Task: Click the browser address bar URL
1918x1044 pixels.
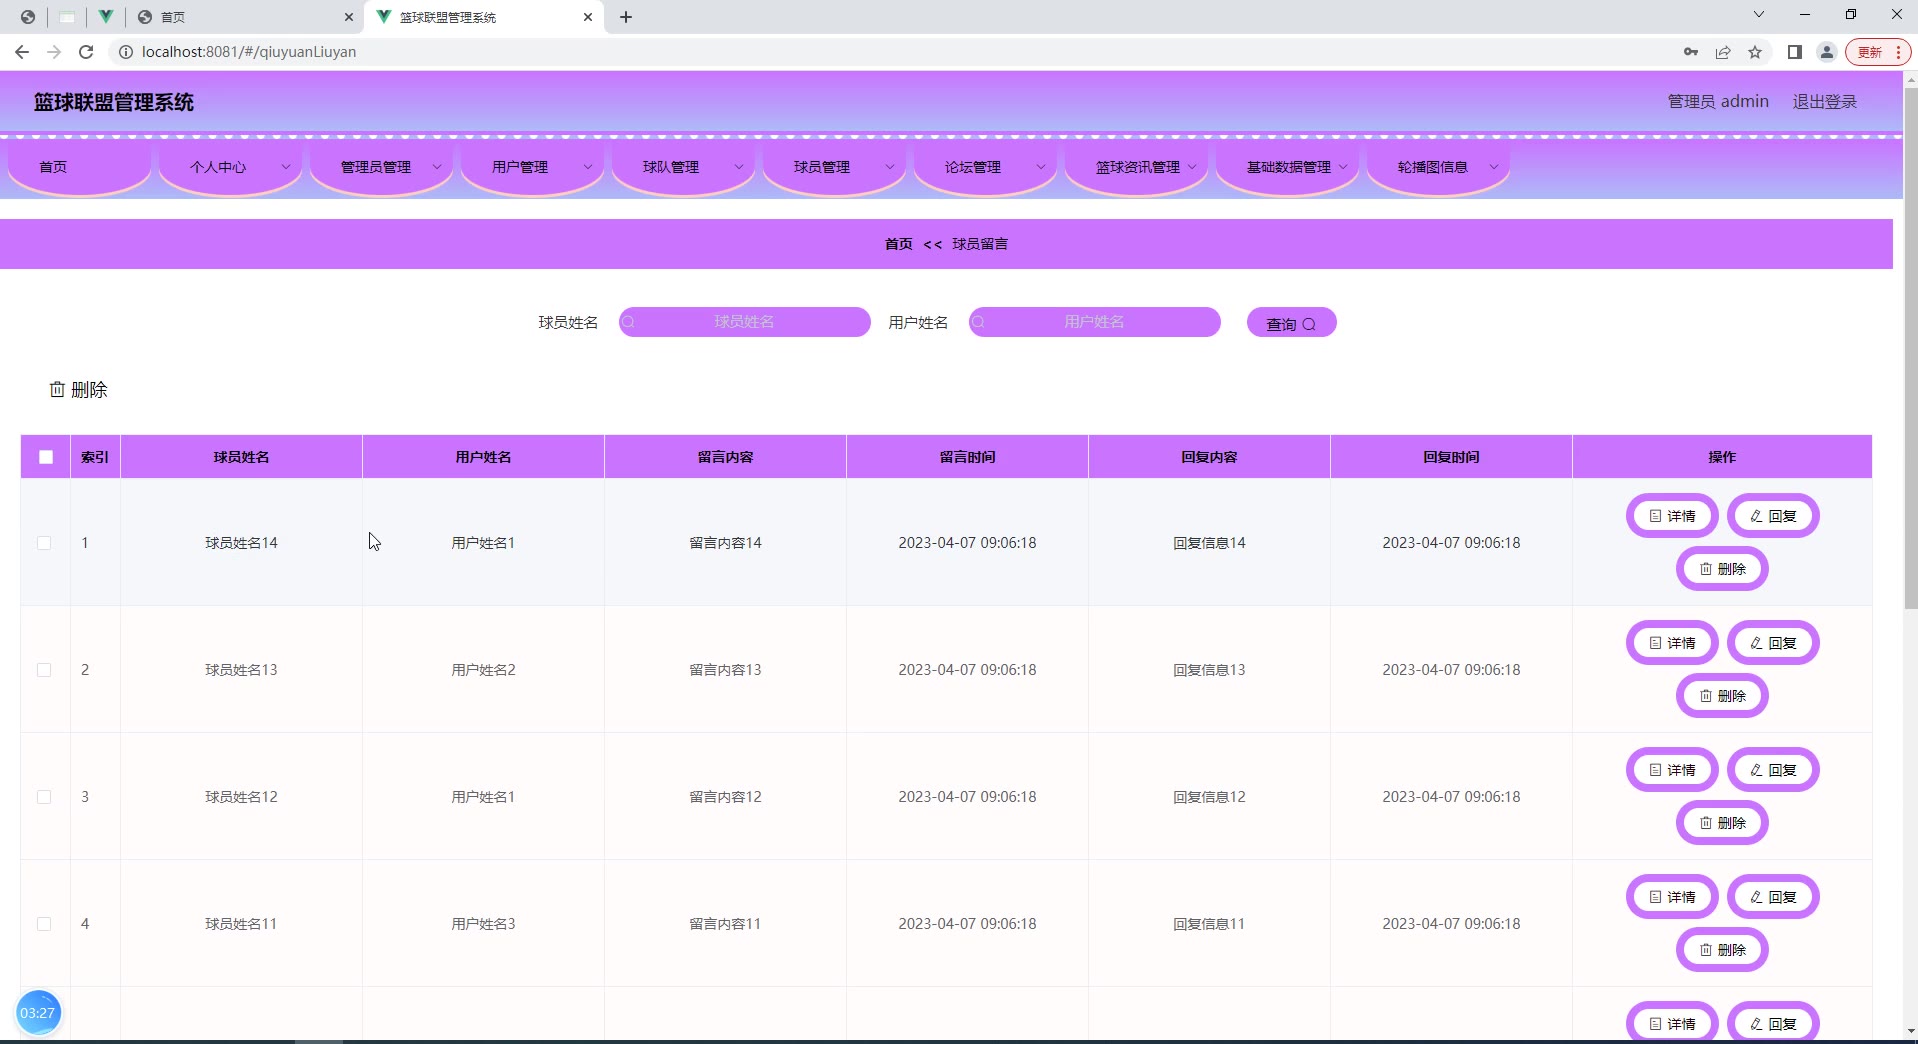Action: [x=249, y=52]
